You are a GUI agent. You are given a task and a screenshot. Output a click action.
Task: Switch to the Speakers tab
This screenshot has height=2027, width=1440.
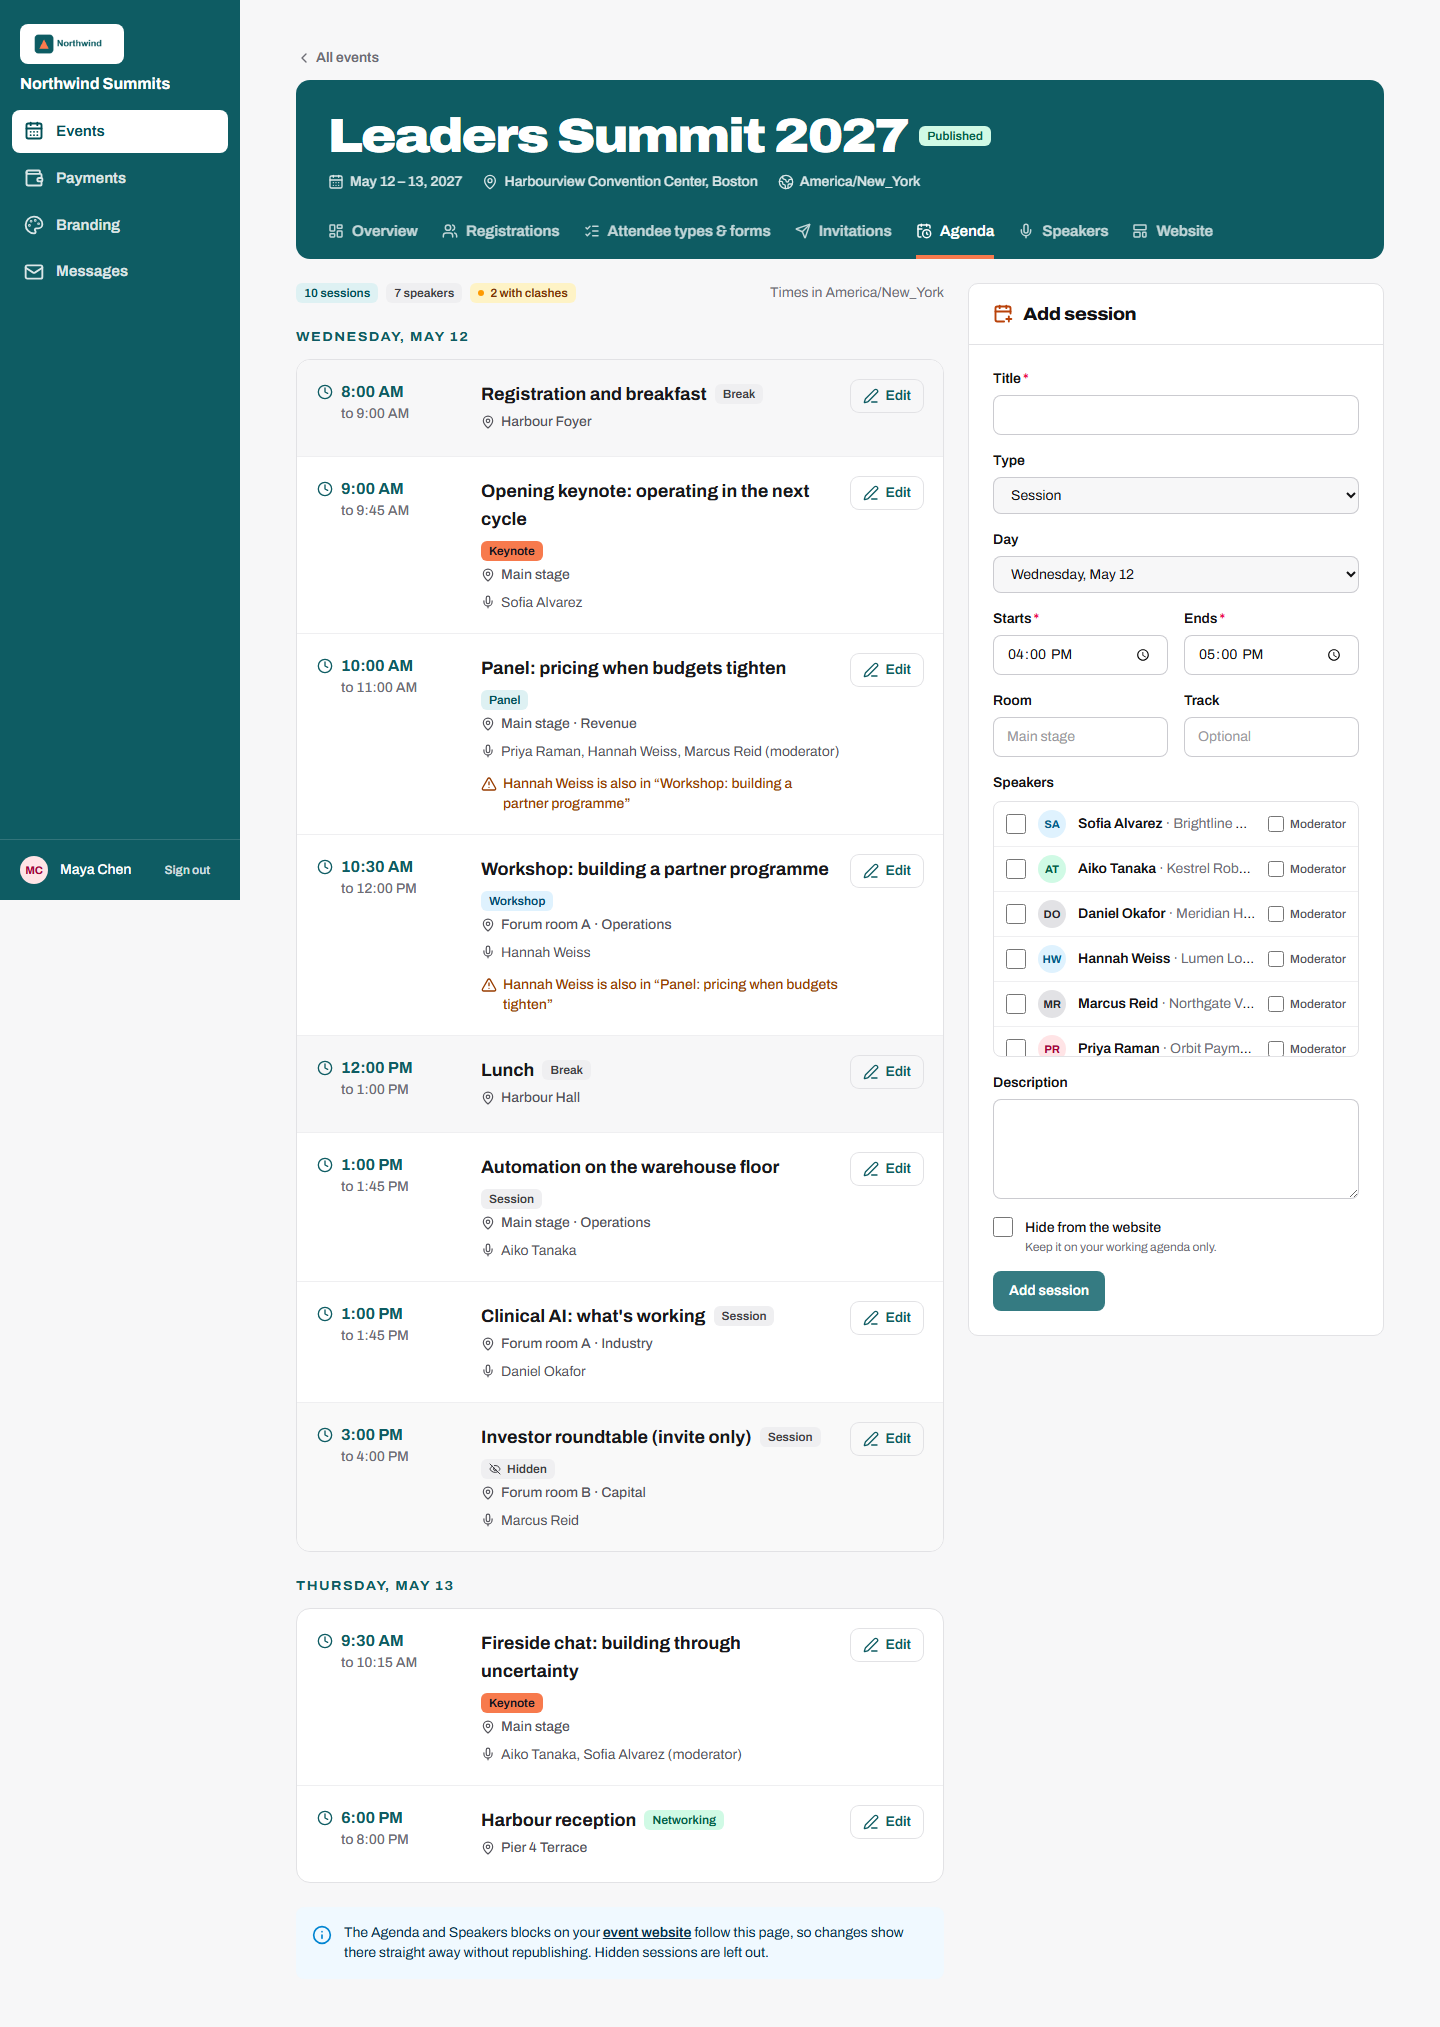(x=1064, y=231)
